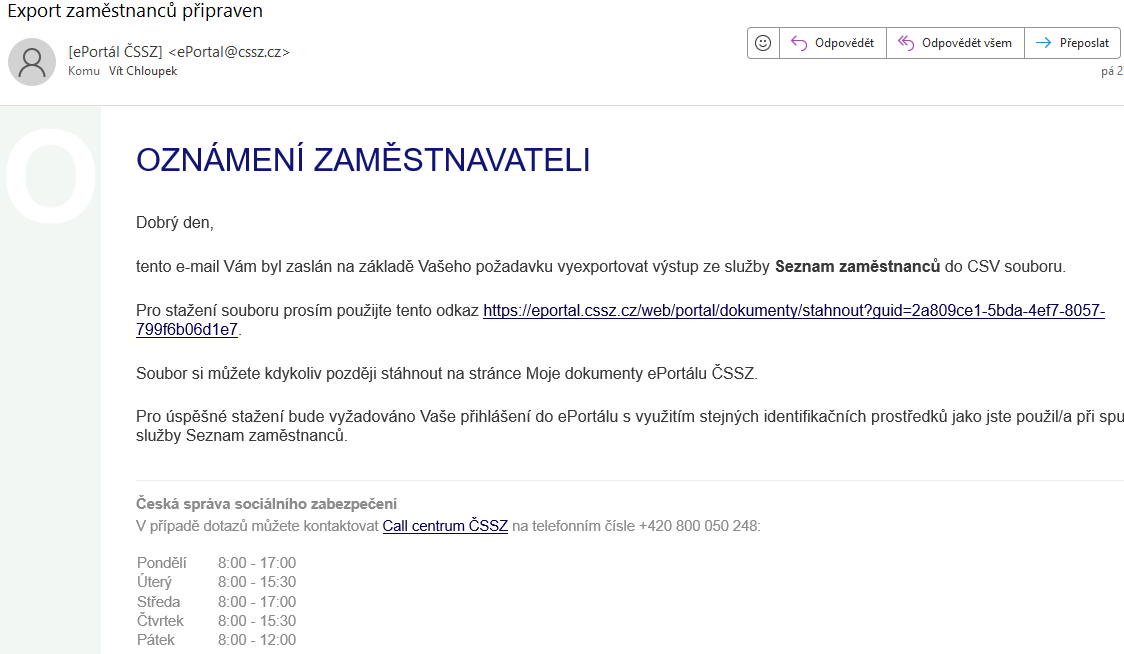Click the phone number +420 800 050 248
This screenshot has width=1124, height=654.
click(698, 526)
